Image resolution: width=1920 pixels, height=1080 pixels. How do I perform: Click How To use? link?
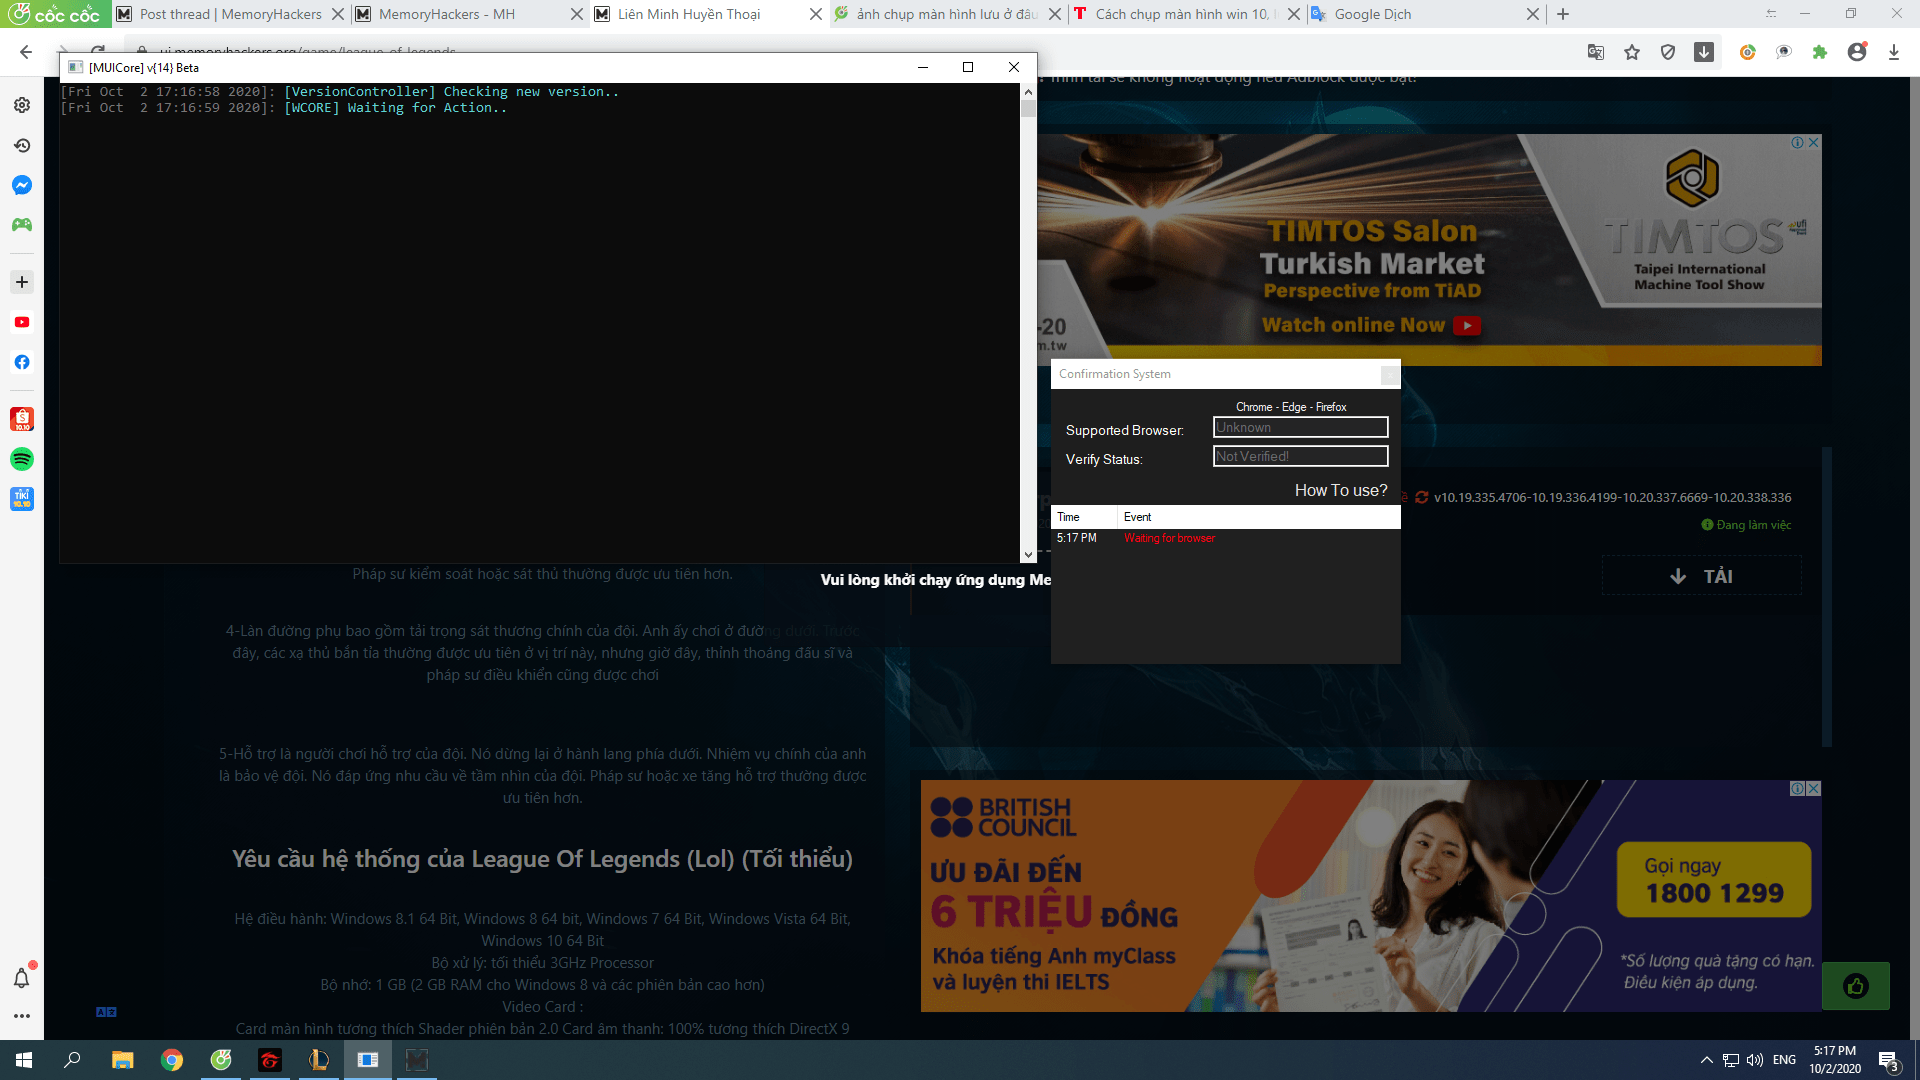[x=1341, y=490]
